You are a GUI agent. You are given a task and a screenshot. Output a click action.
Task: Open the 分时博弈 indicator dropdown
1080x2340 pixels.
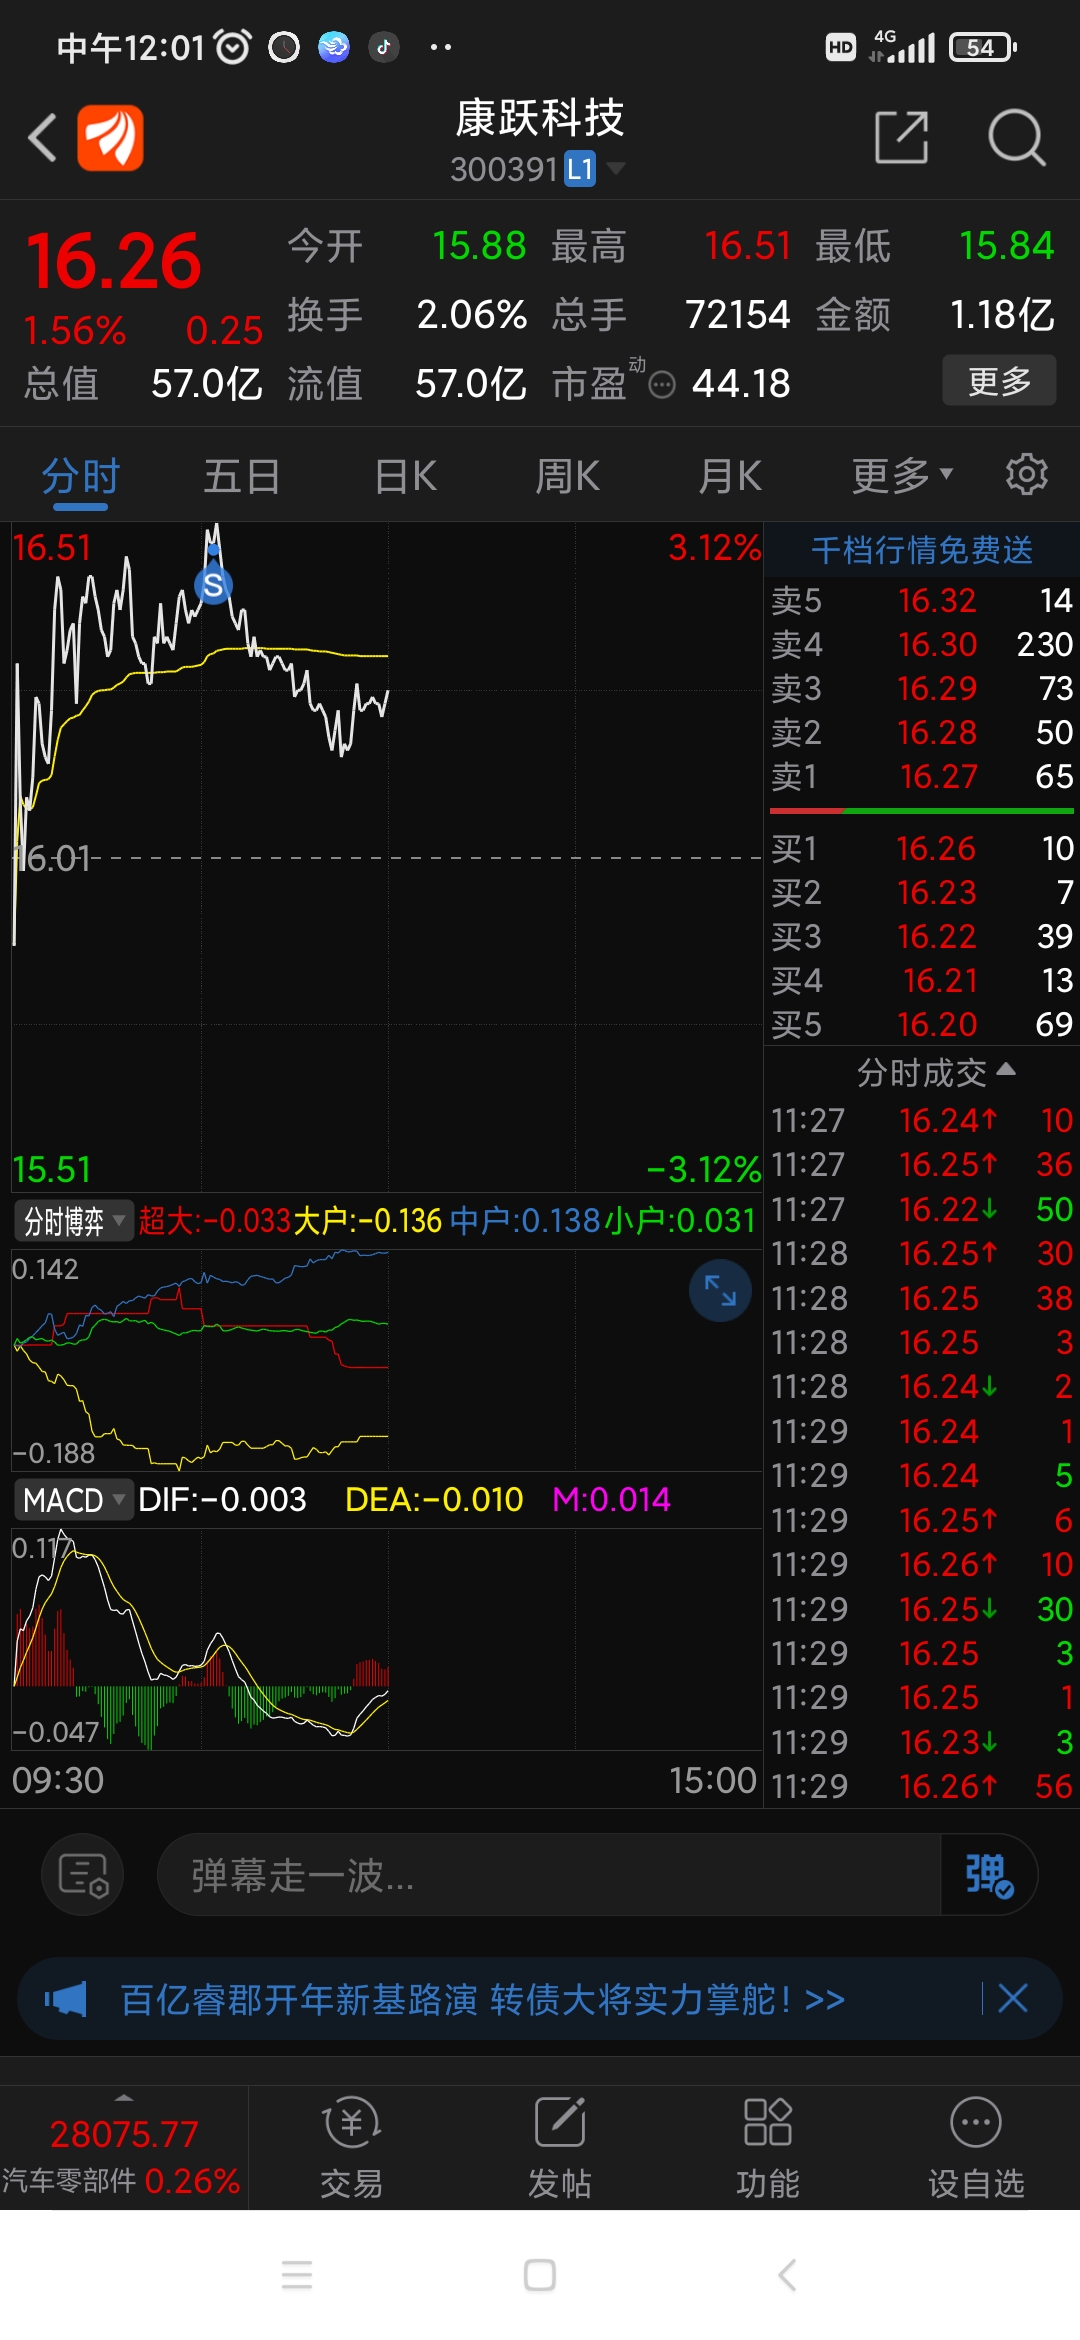coord(73,1221)
